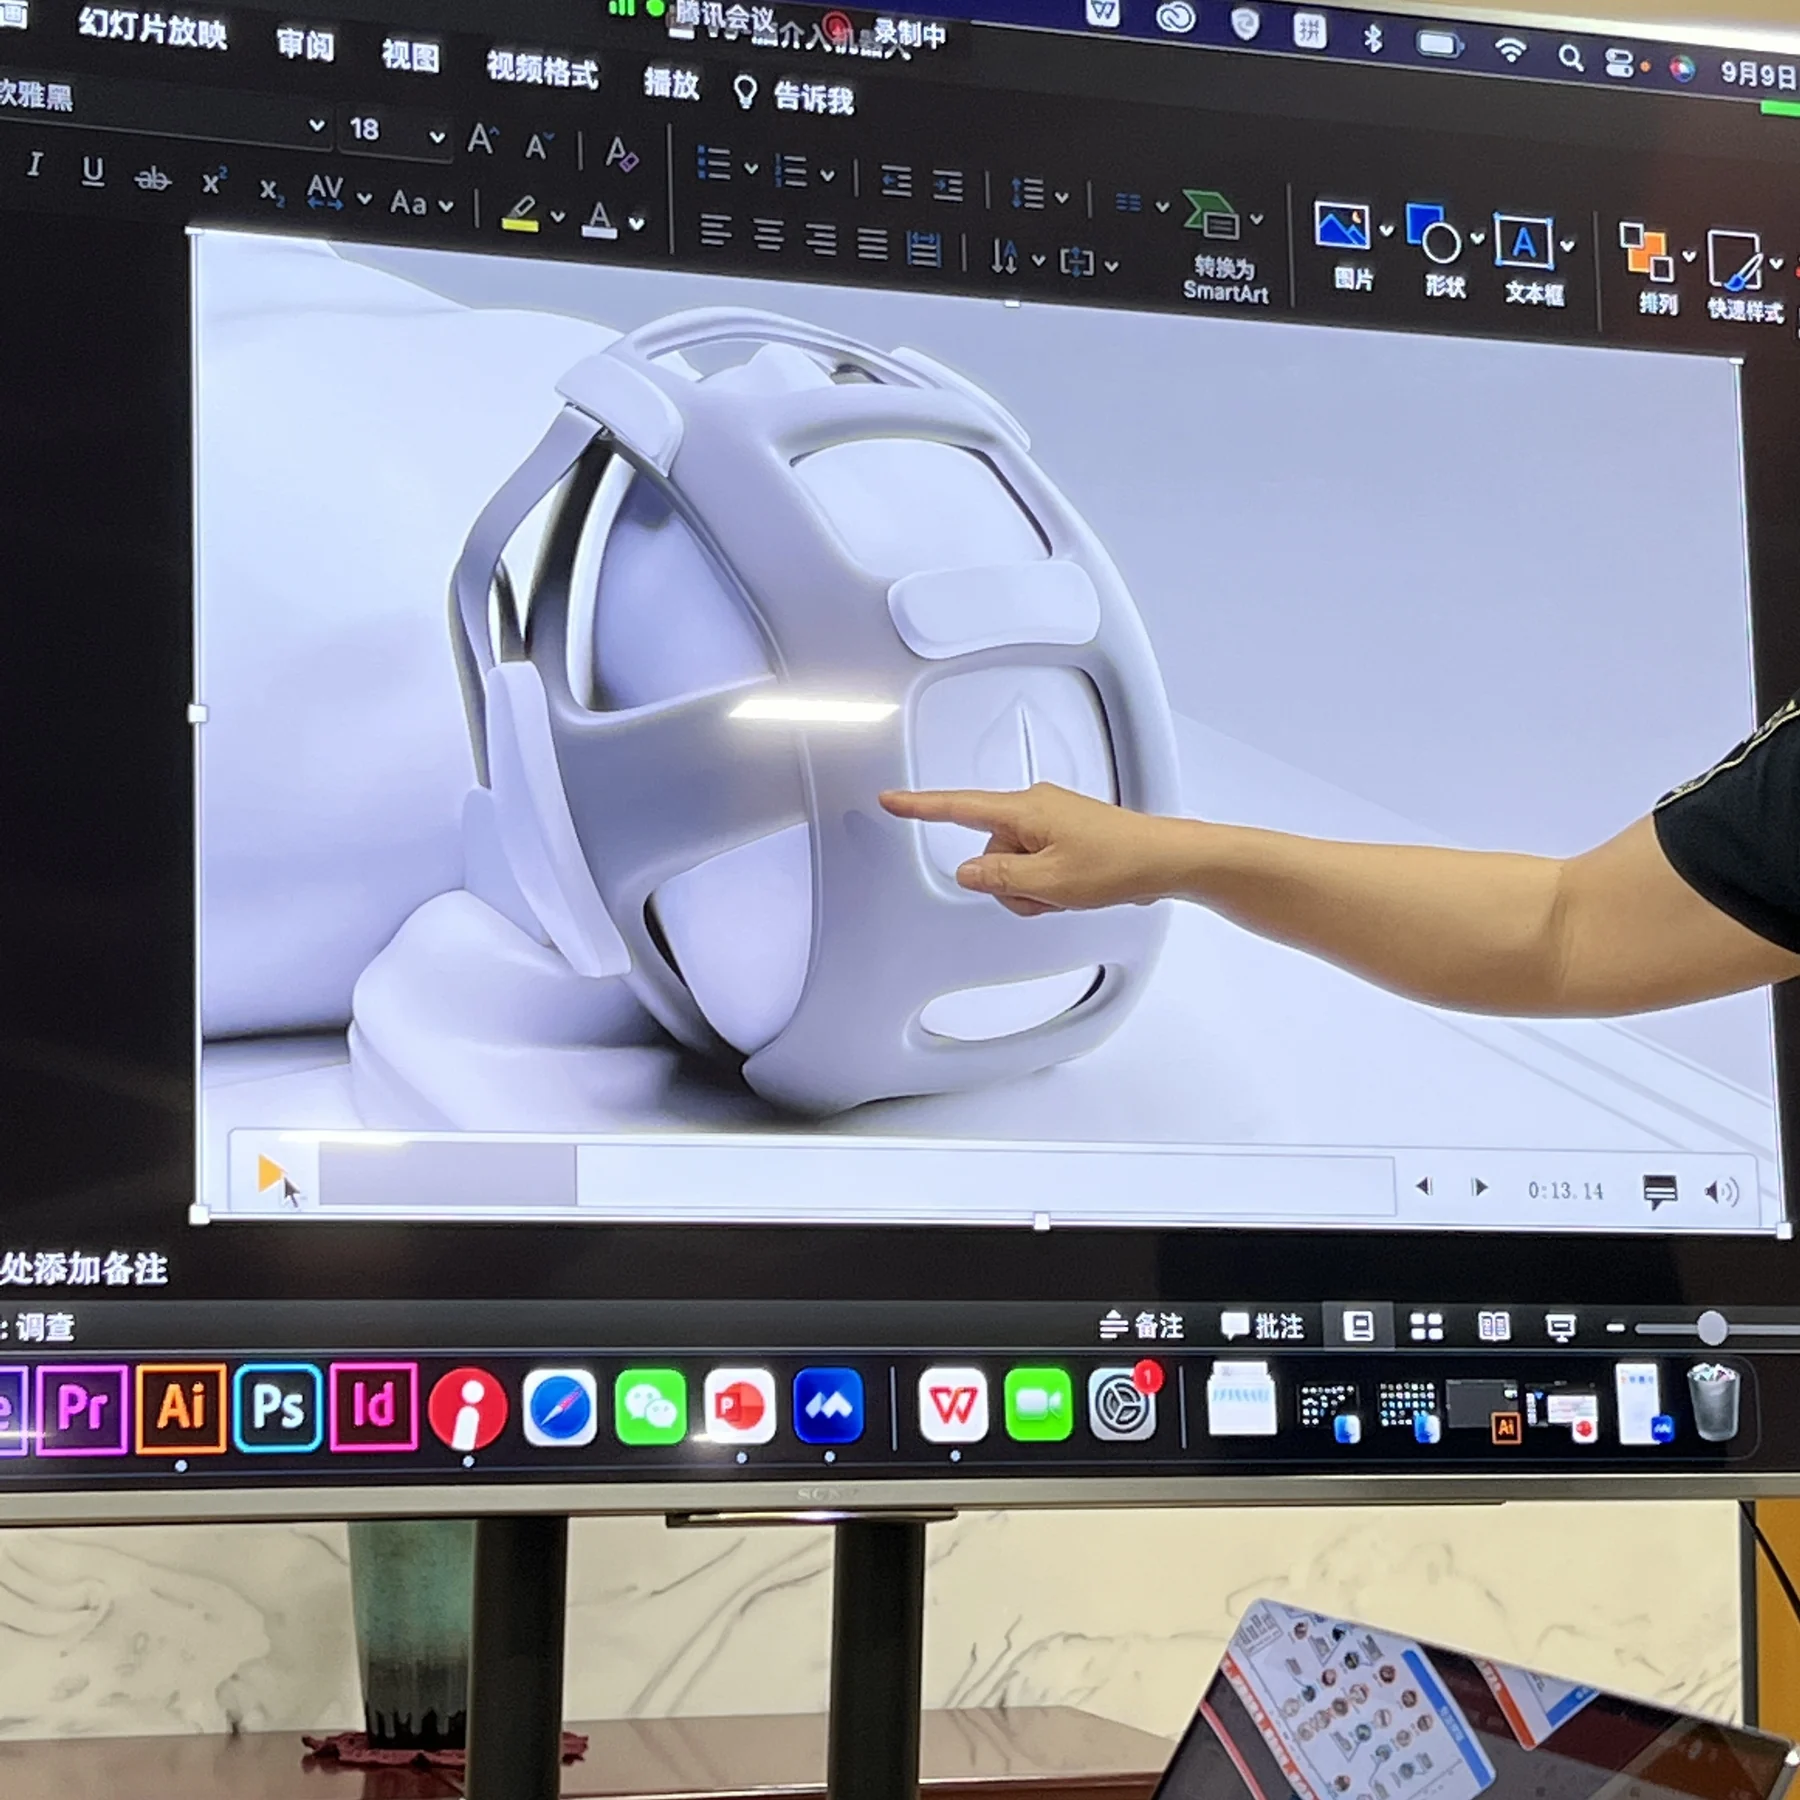Screen dimensions: 1800x1800
Task: Open WeChat from the Dock
Action: click(650, 1408)
